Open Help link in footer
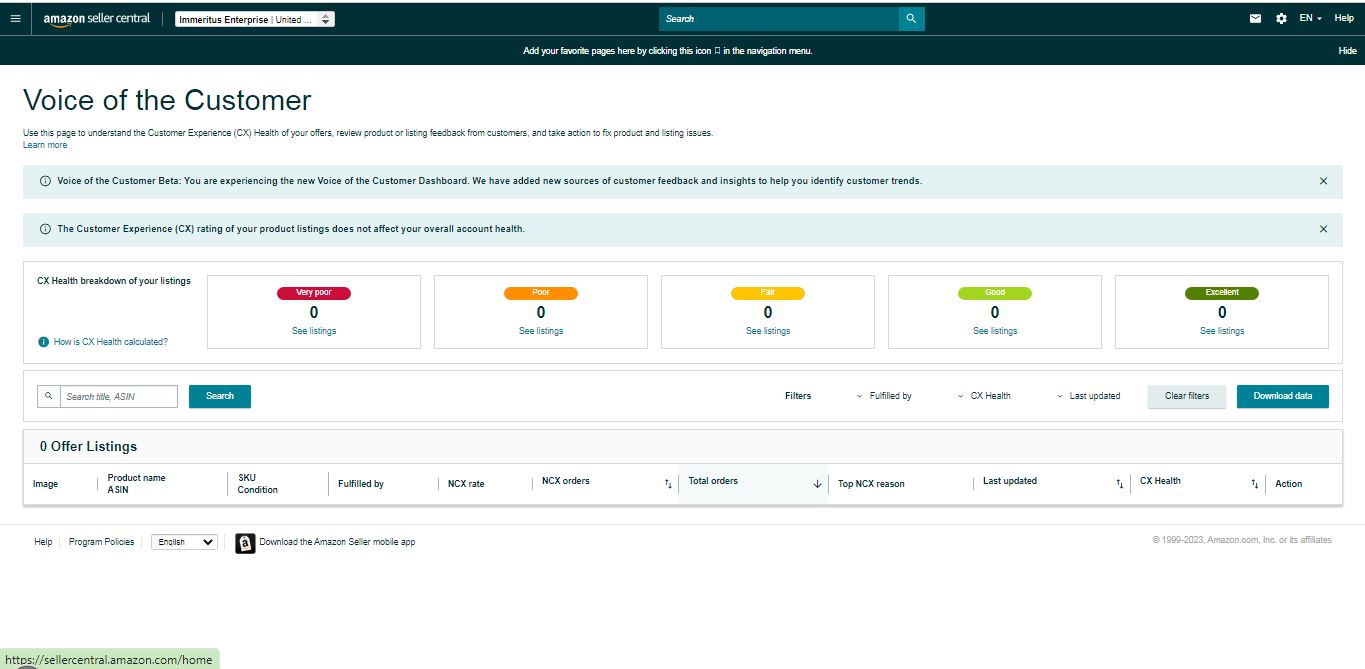Viewport: 1365px width, 669px height. pos(43,542)
